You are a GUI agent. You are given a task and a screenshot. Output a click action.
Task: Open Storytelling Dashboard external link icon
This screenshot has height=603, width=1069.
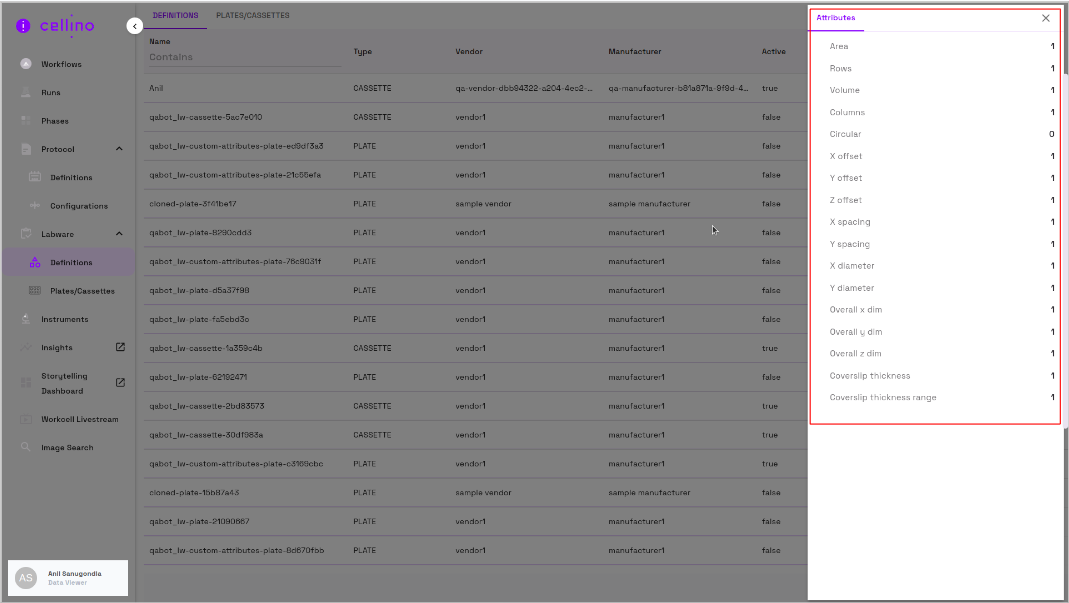tap(120, 382)
